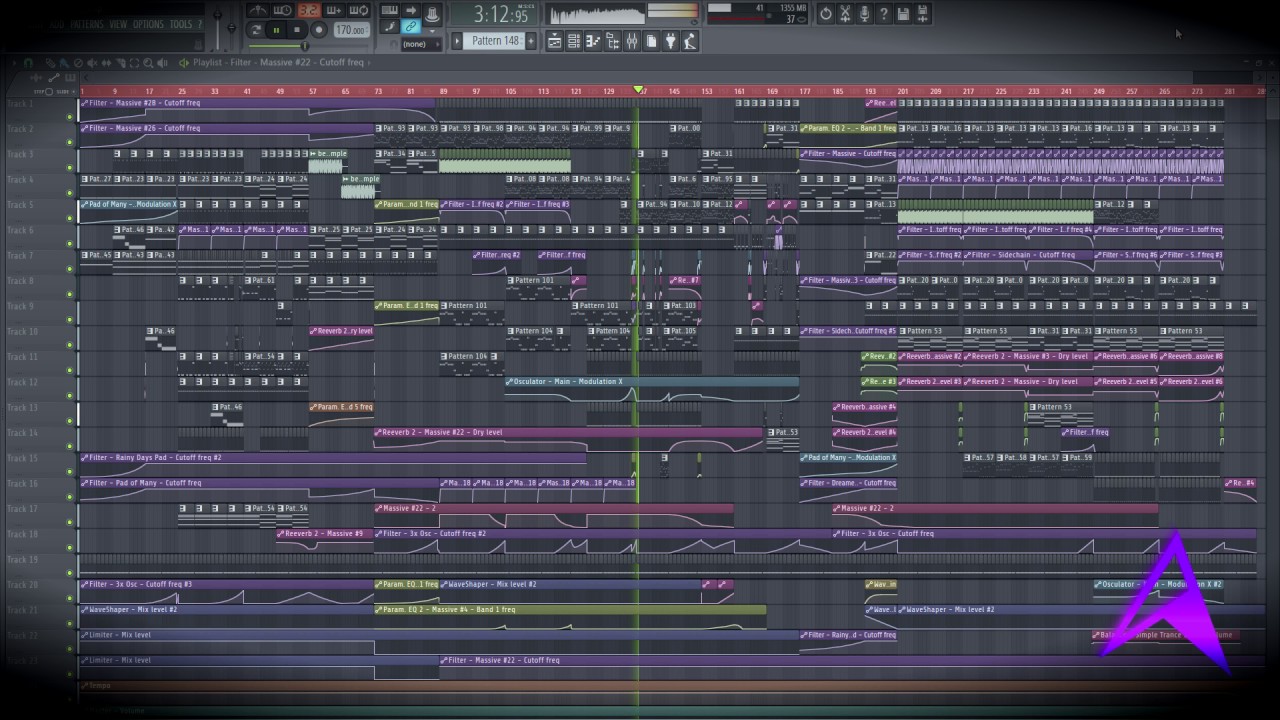Switch between pattern and song mode
Screen dimensions: 1280x720
click(x=256, y=30)
